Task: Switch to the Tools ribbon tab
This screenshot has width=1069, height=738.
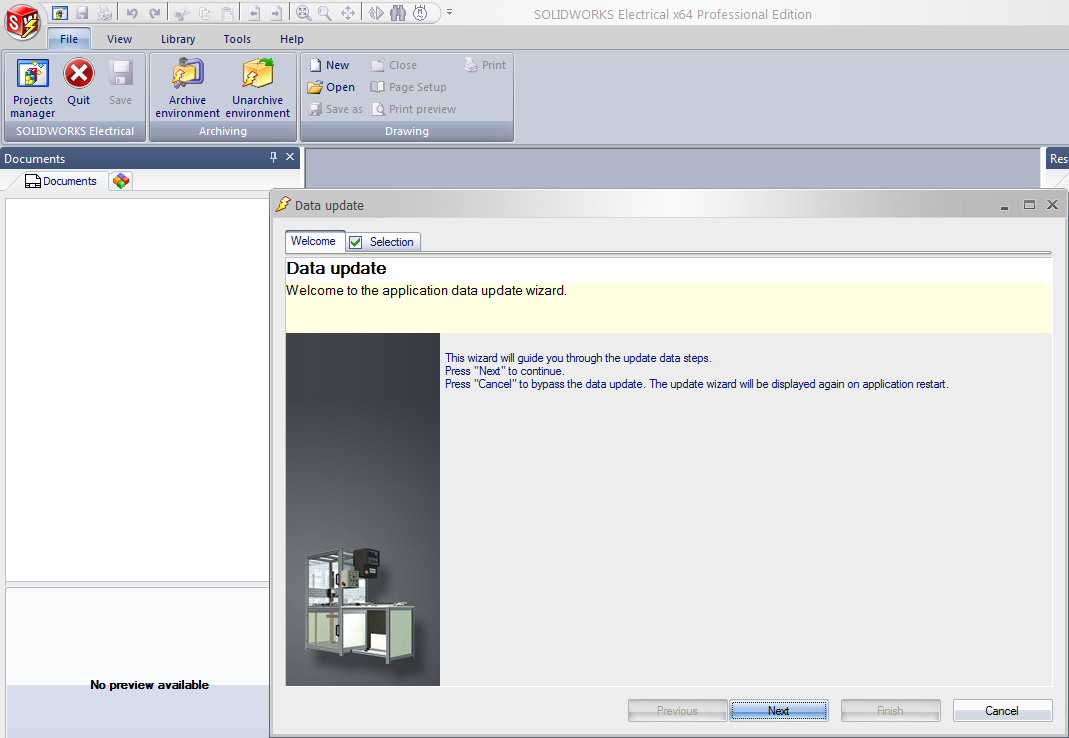Action: point(237,39)
